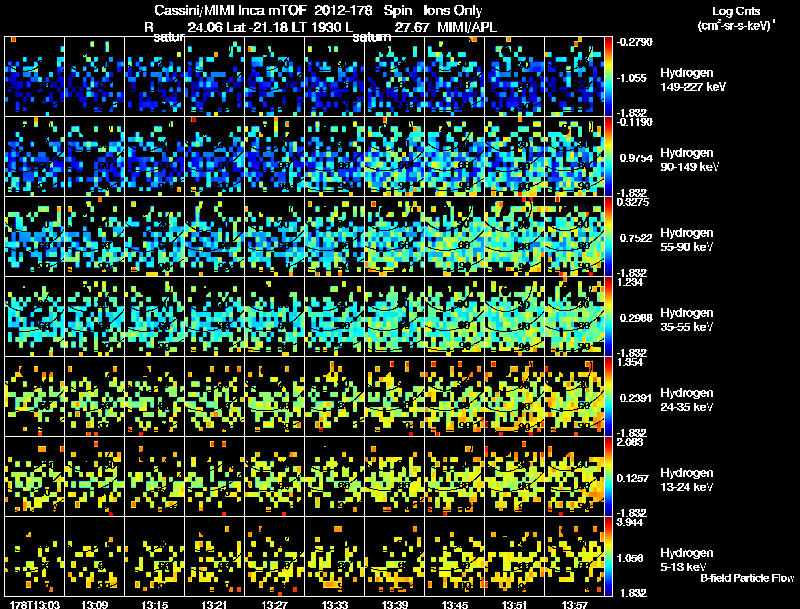Image resolution: width=800 pixels, height=609 pixels.
Task: Click the 'Ions Only' text in the title
Action: 453,10
